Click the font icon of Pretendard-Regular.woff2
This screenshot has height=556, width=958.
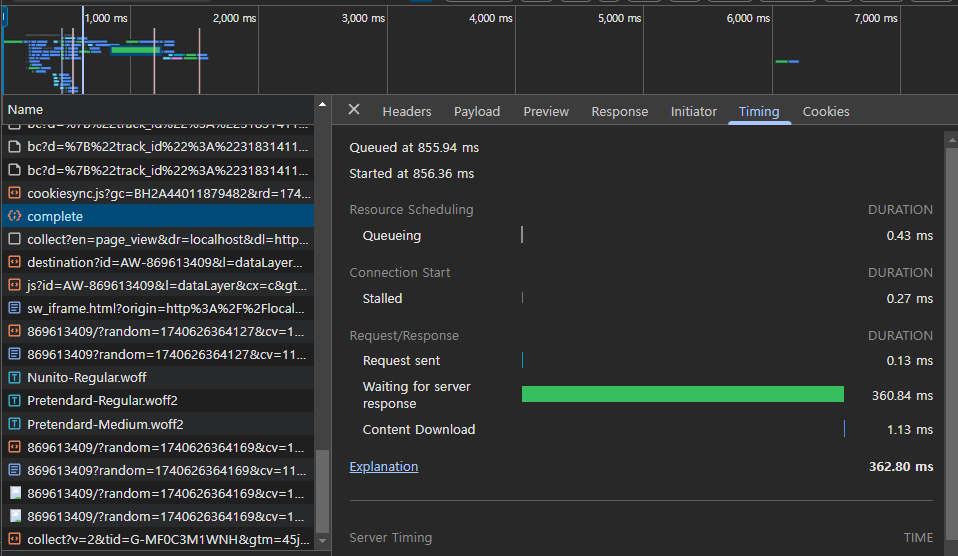pyautogui.click(x=14, y=401)
